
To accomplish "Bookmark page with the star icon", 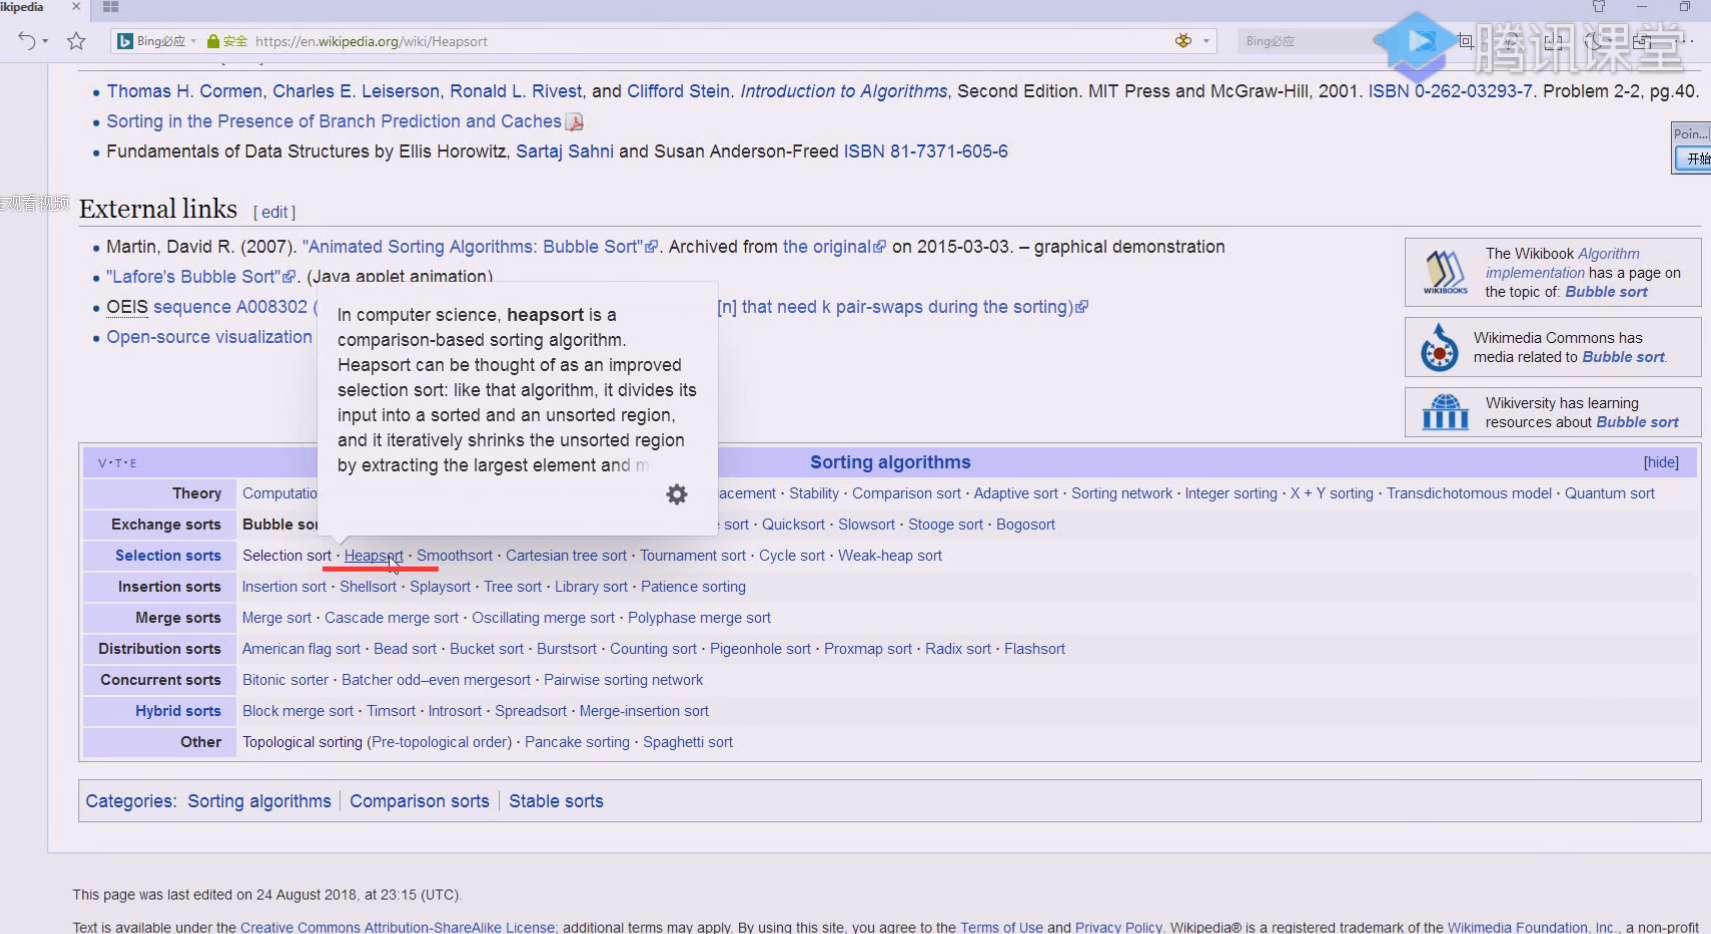I will tap(76, 41).
